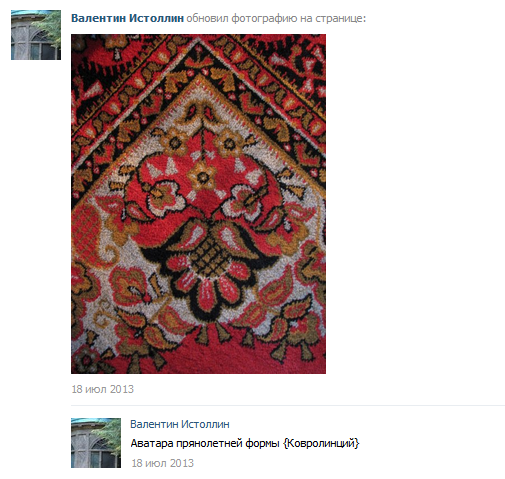Click the comment date below comment text
Viewport: 505px width, 479px height.
(162, 463)
